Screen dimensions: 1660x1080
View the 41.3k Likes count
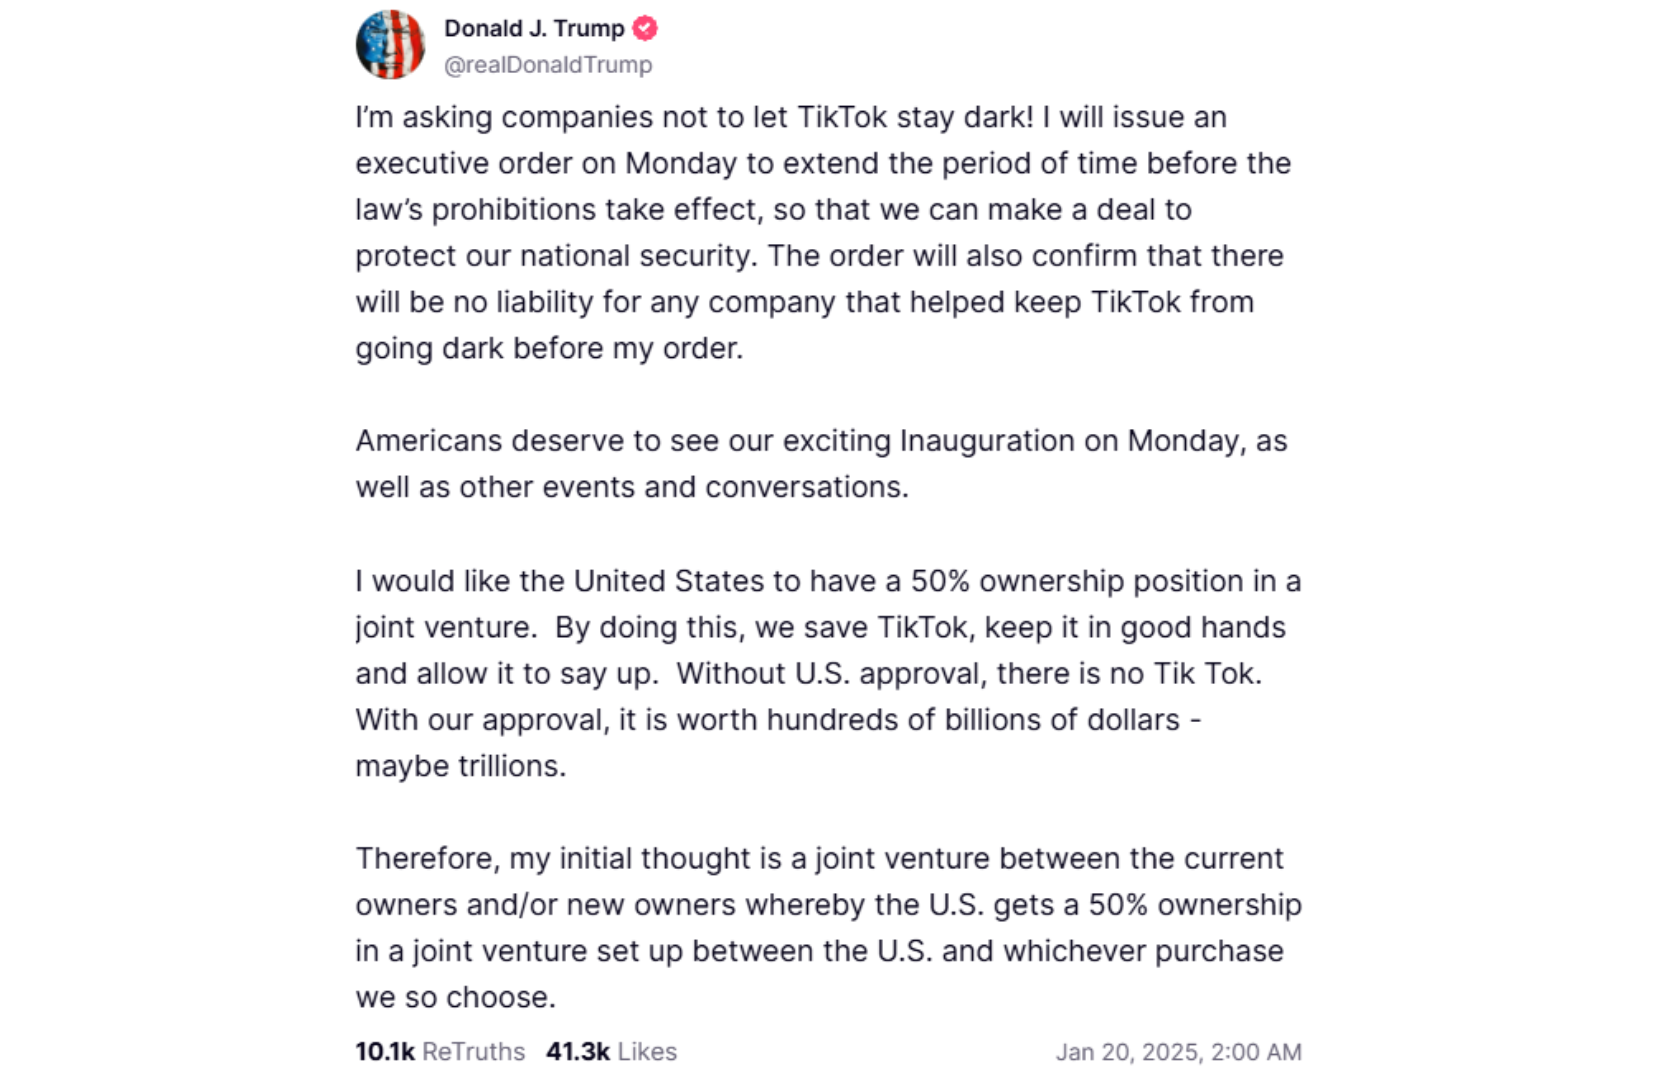611,1051
